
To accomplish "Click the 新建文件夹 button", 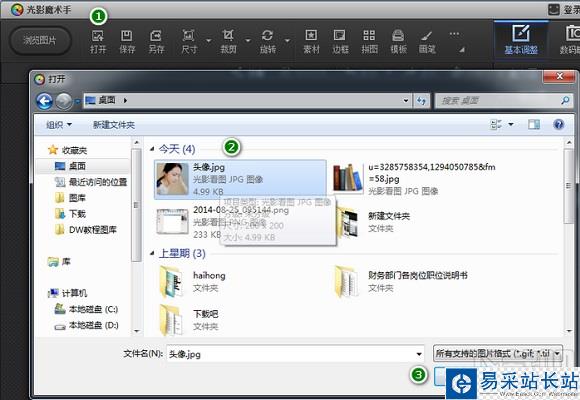I will coord(114,125).
